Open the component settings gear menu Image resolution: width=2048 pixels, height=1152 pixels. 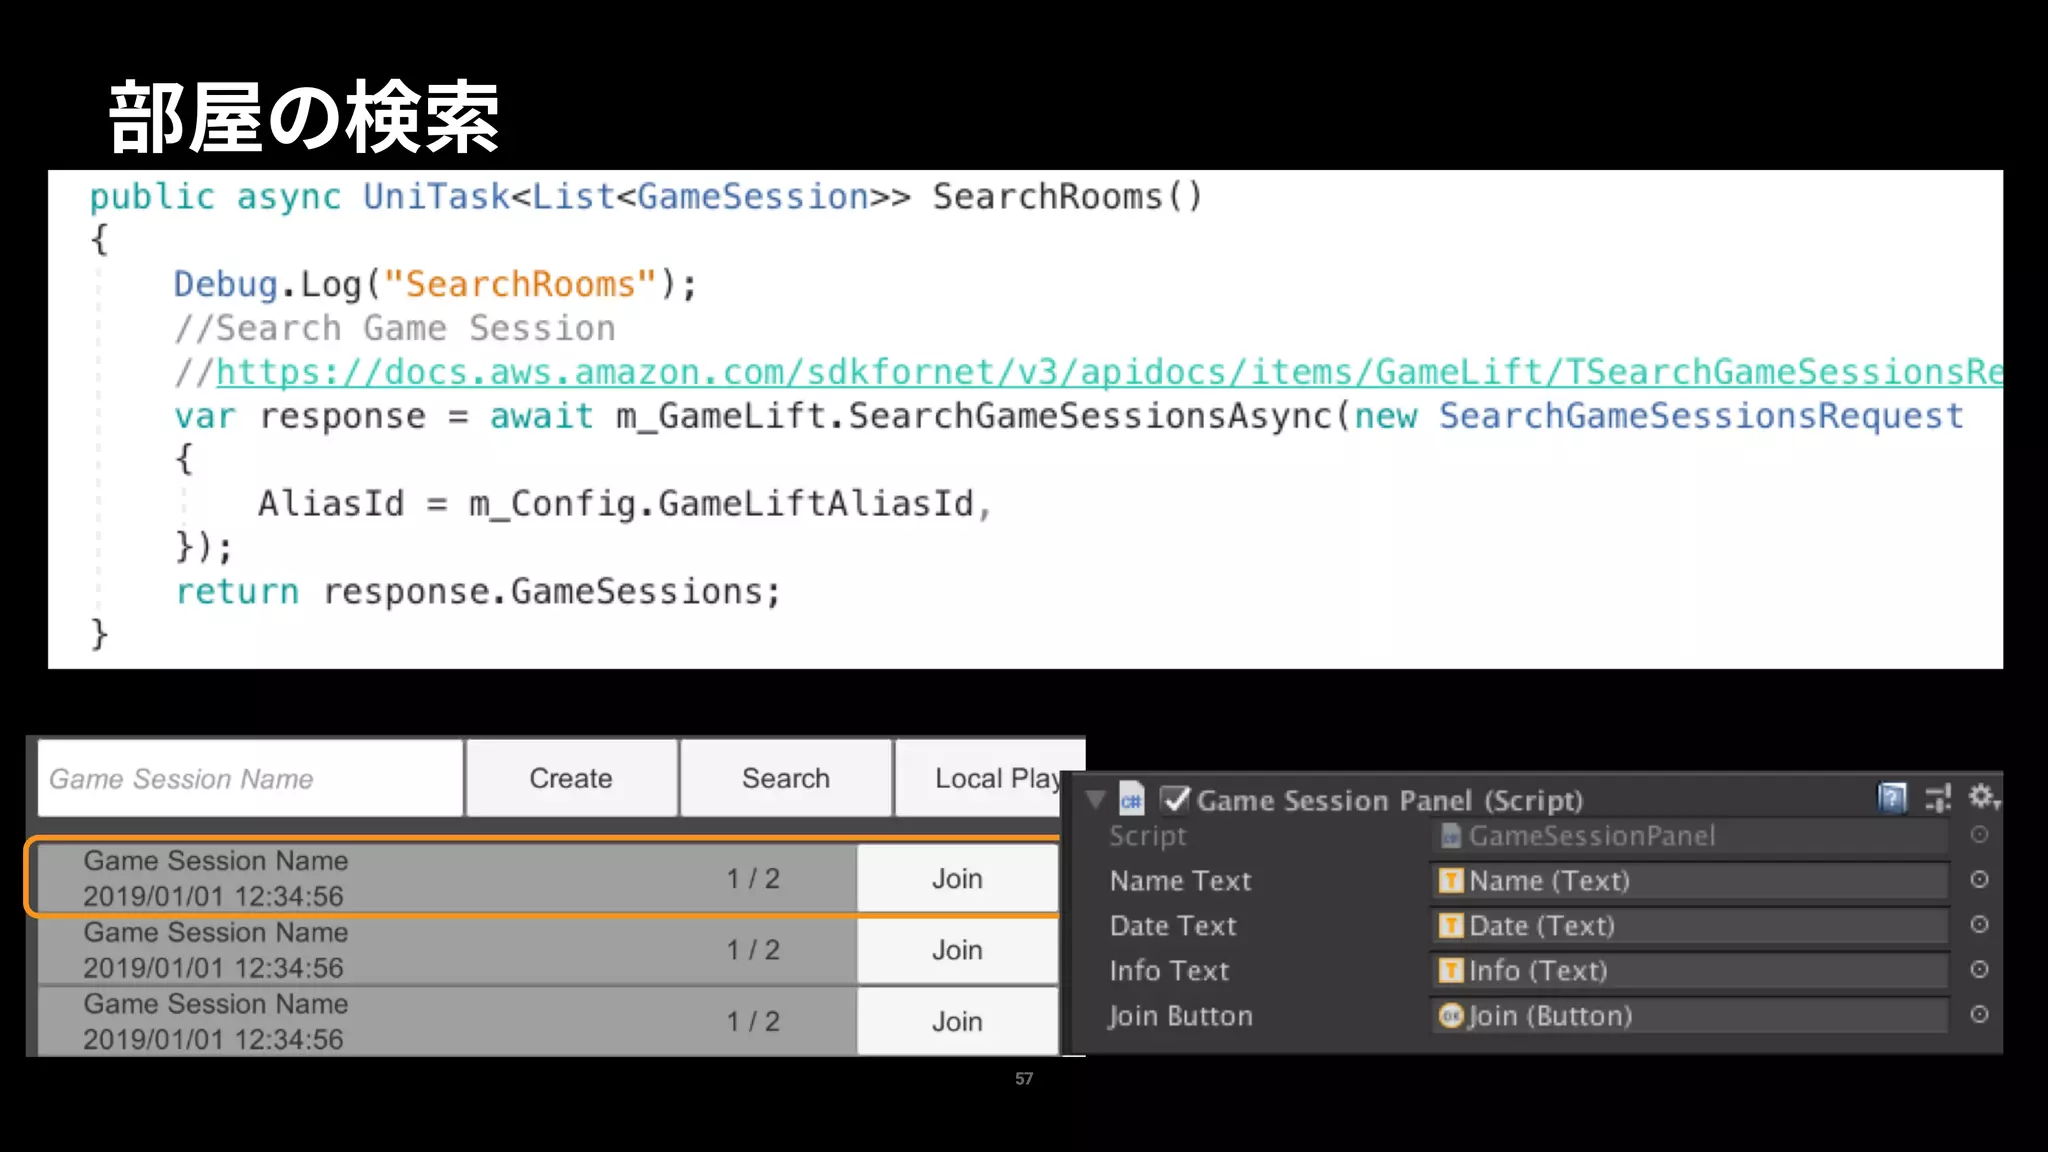pyautogui.click(x=1982, y=797)
